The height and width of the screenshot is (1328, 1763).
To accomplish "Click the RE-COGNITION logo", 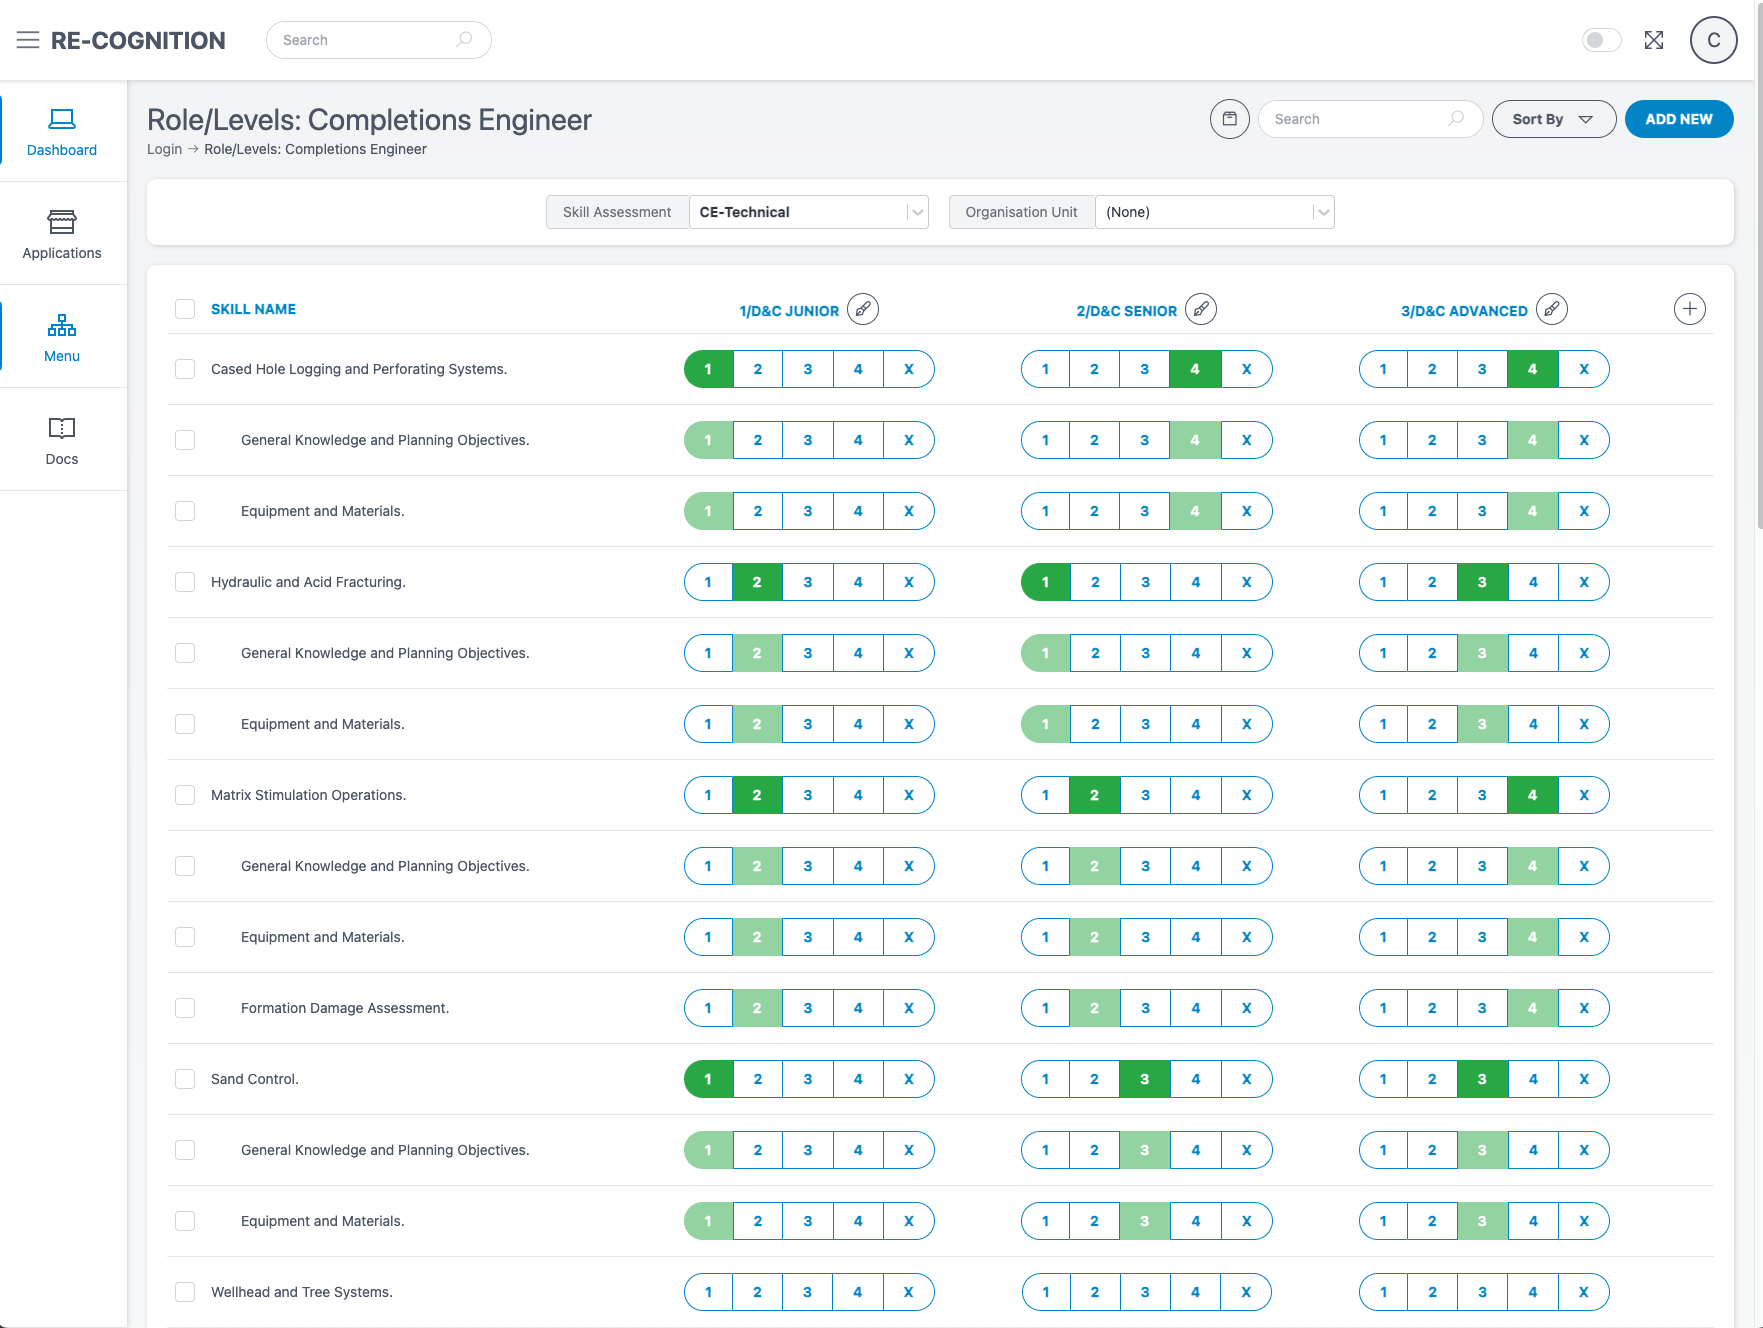I will (138, 40).
